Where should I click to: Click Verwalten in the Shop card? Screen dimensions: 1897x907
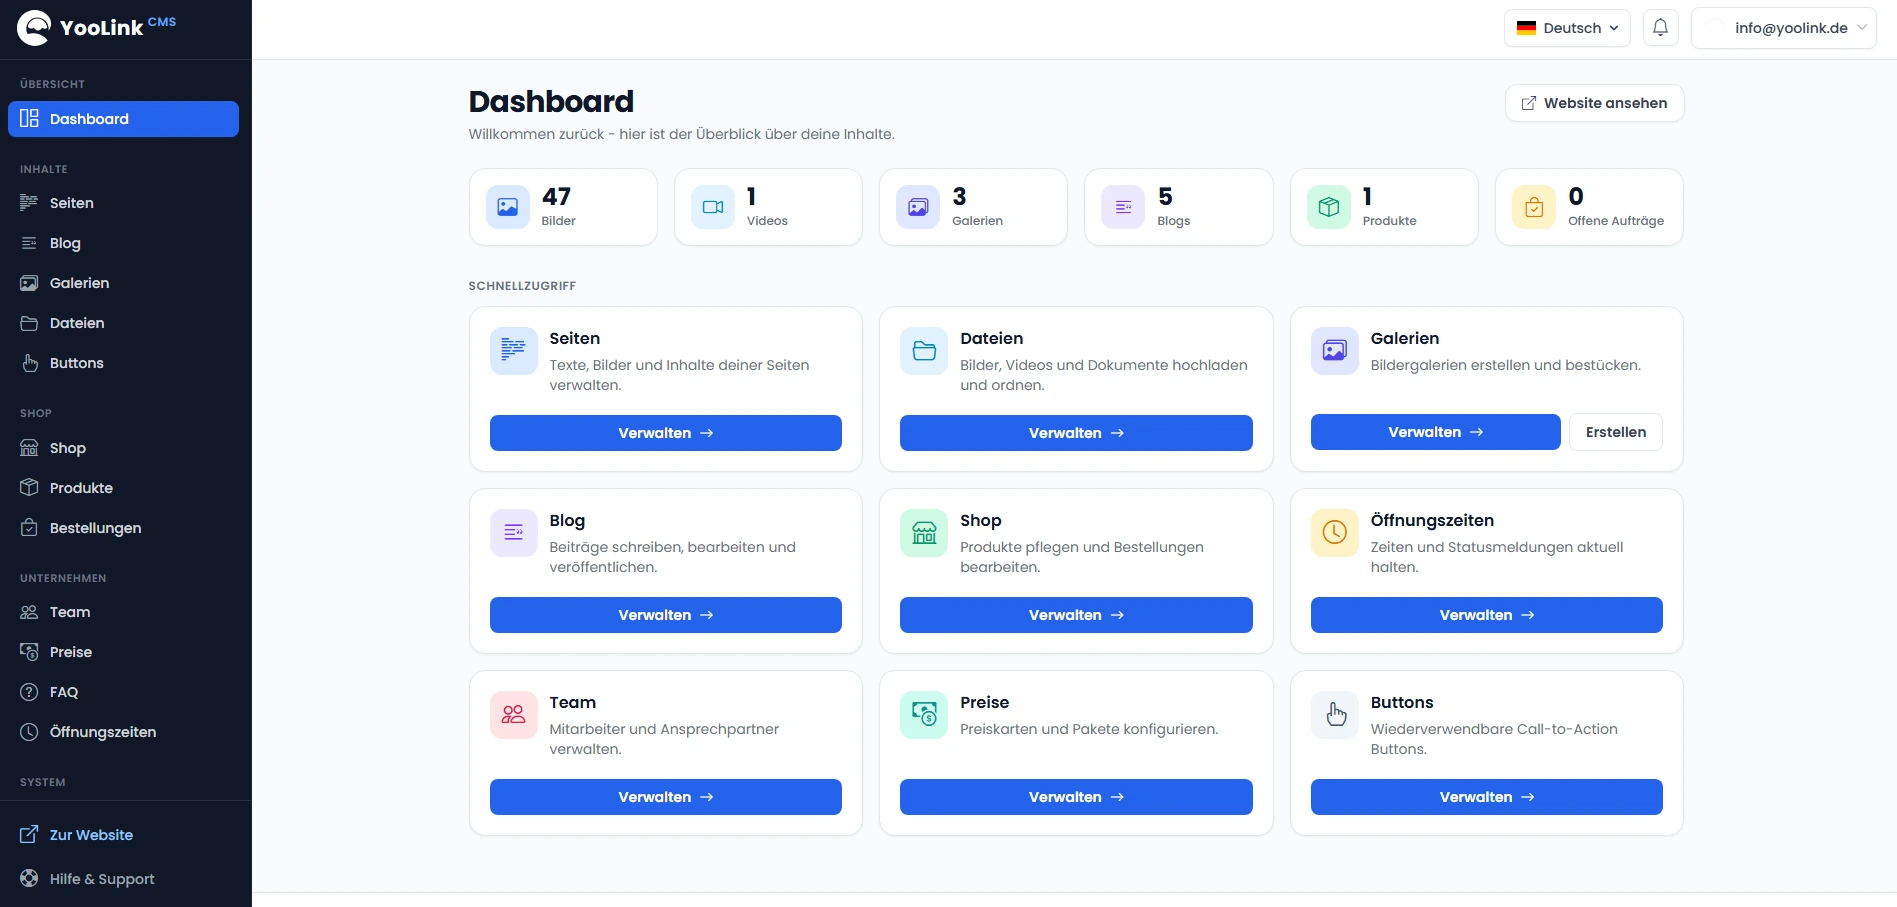coord(1076,615)
